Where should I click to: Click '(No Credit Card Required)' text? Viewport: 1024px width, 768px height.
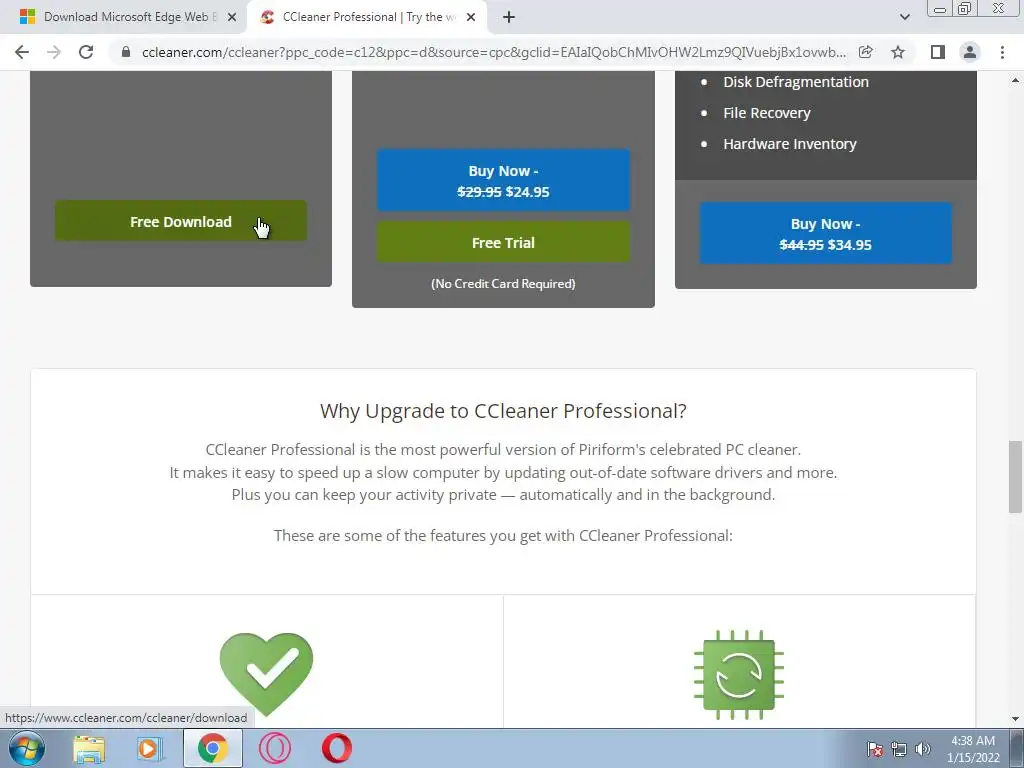pyautogui.click(x=504, y=283)
